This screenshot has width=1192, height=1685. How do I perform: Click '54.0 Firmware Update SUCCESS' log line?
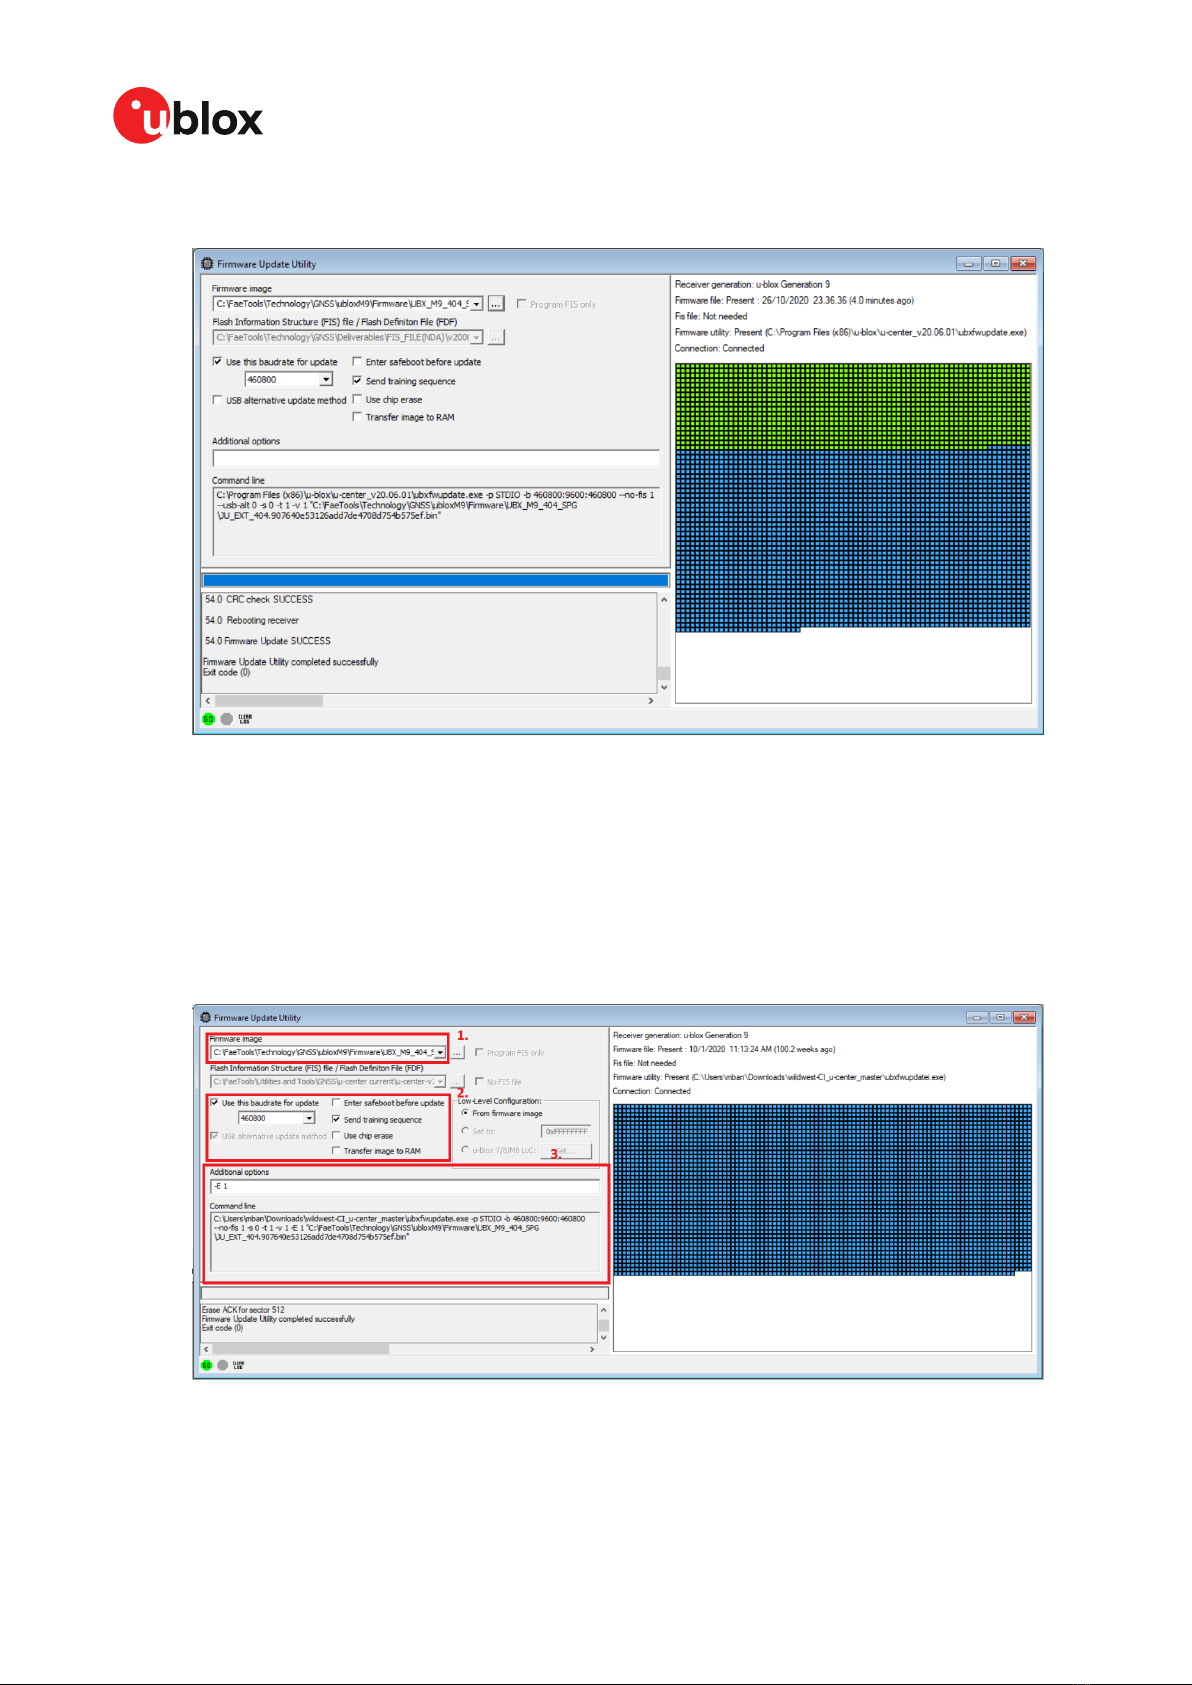point(268,641)
